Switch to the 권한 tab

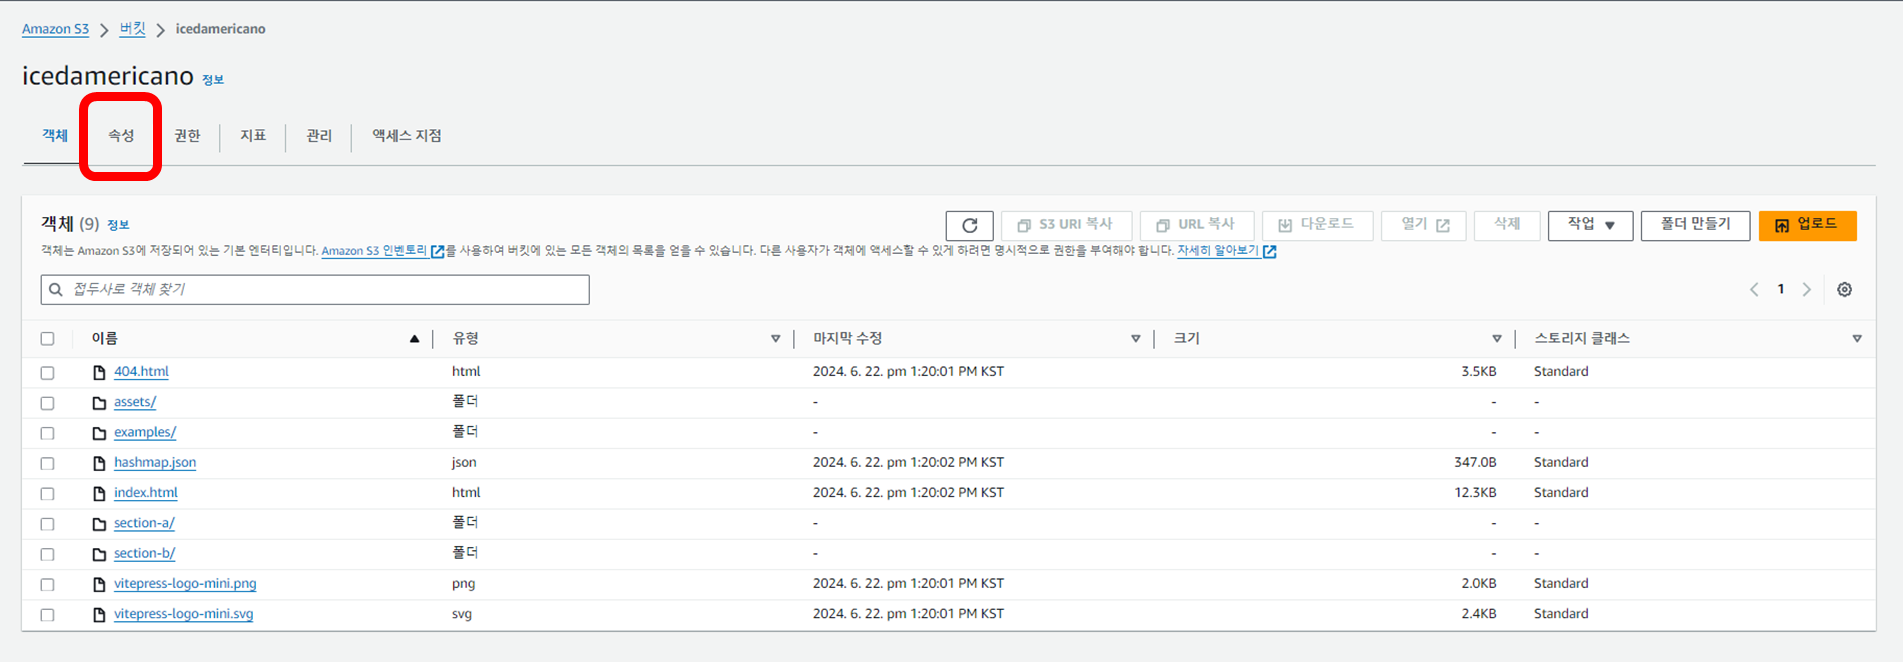187,136
